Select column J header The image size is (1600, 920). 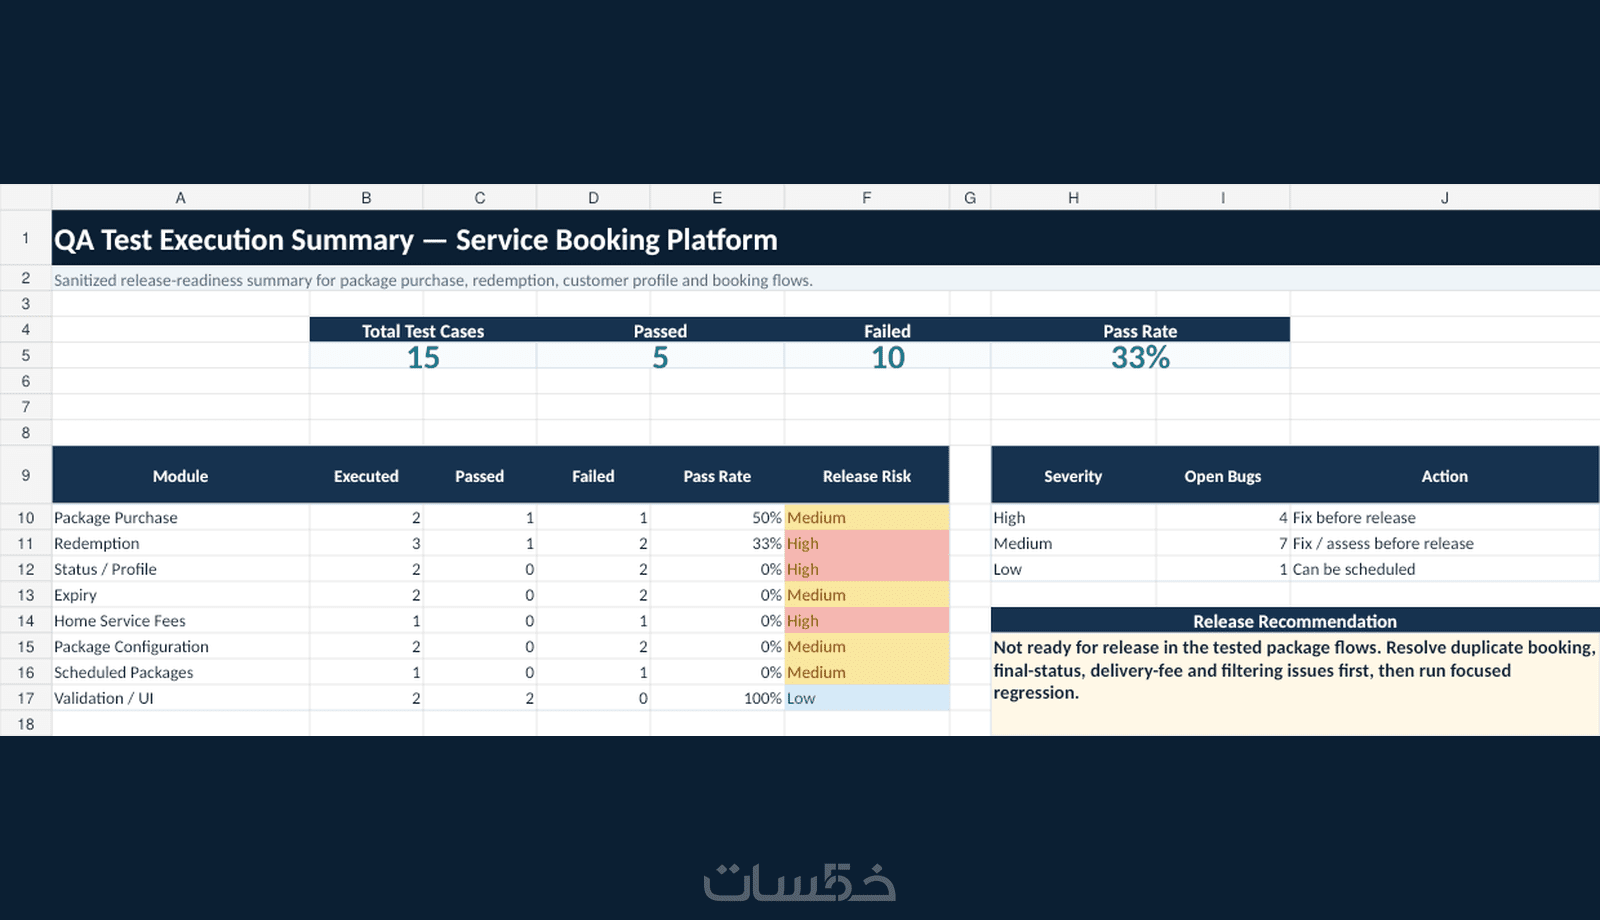[1445, 198]
